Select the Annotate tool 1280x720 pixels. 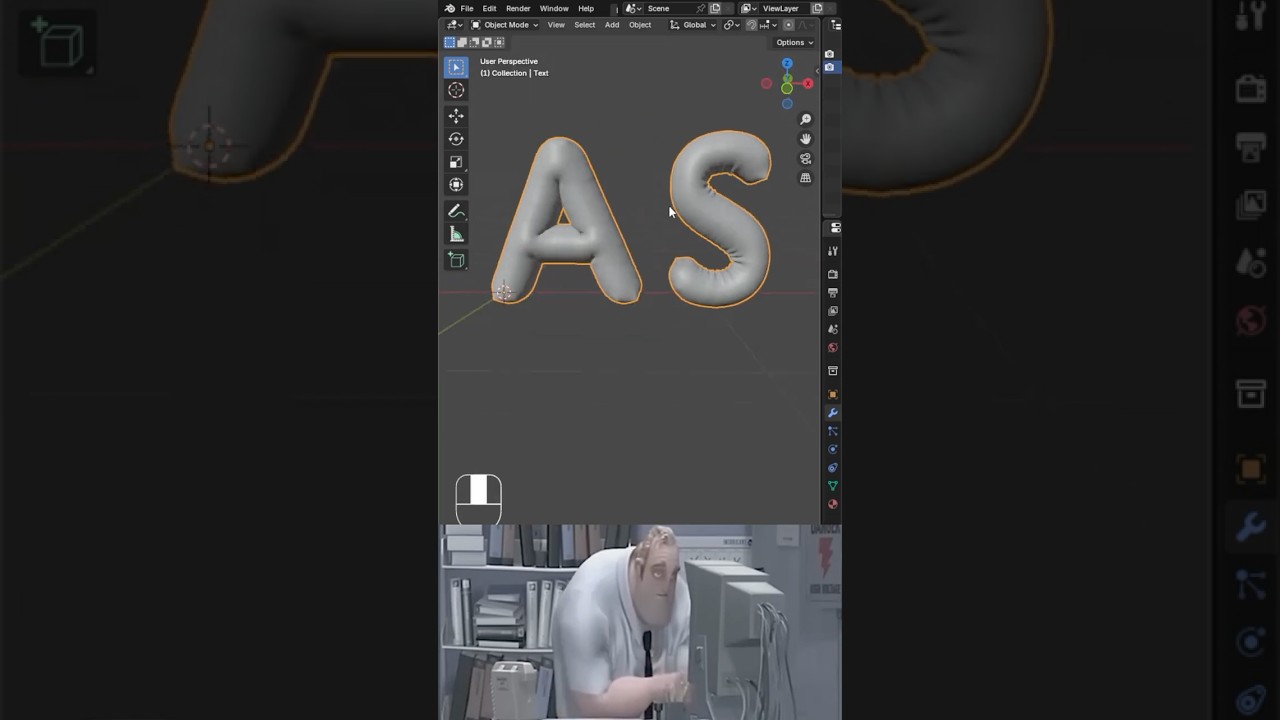pos(456,211)
